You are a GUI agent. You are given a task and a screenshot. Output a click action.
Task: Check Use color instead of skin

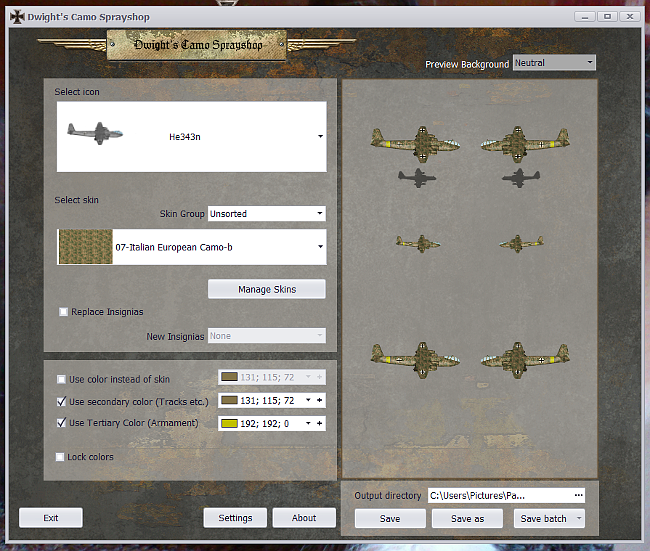pyautogui.click(x=62, y=380)
